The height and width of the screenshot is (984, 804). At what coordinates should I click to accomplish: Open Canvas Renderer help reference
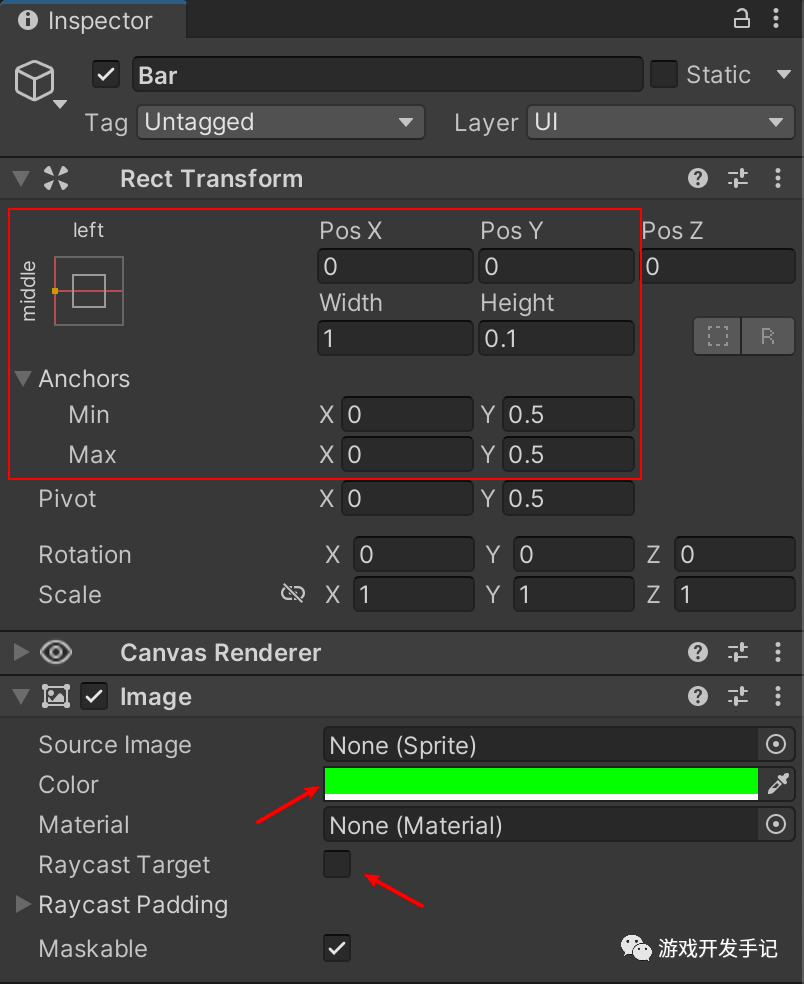pyautogui.click(x=698, y=652)
